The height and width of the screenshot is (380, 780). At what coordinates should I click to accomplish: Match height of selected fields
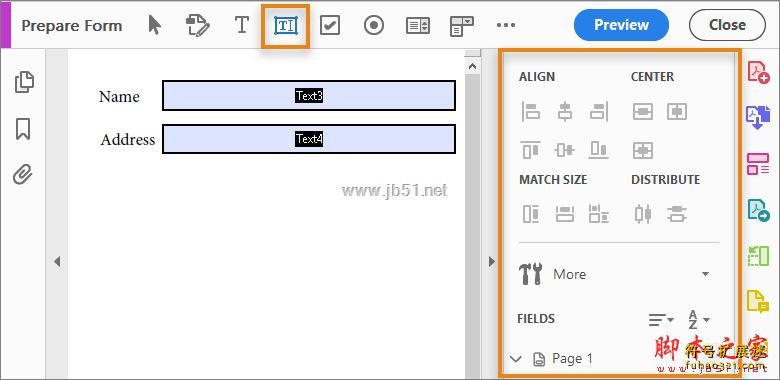click(530, 214)
